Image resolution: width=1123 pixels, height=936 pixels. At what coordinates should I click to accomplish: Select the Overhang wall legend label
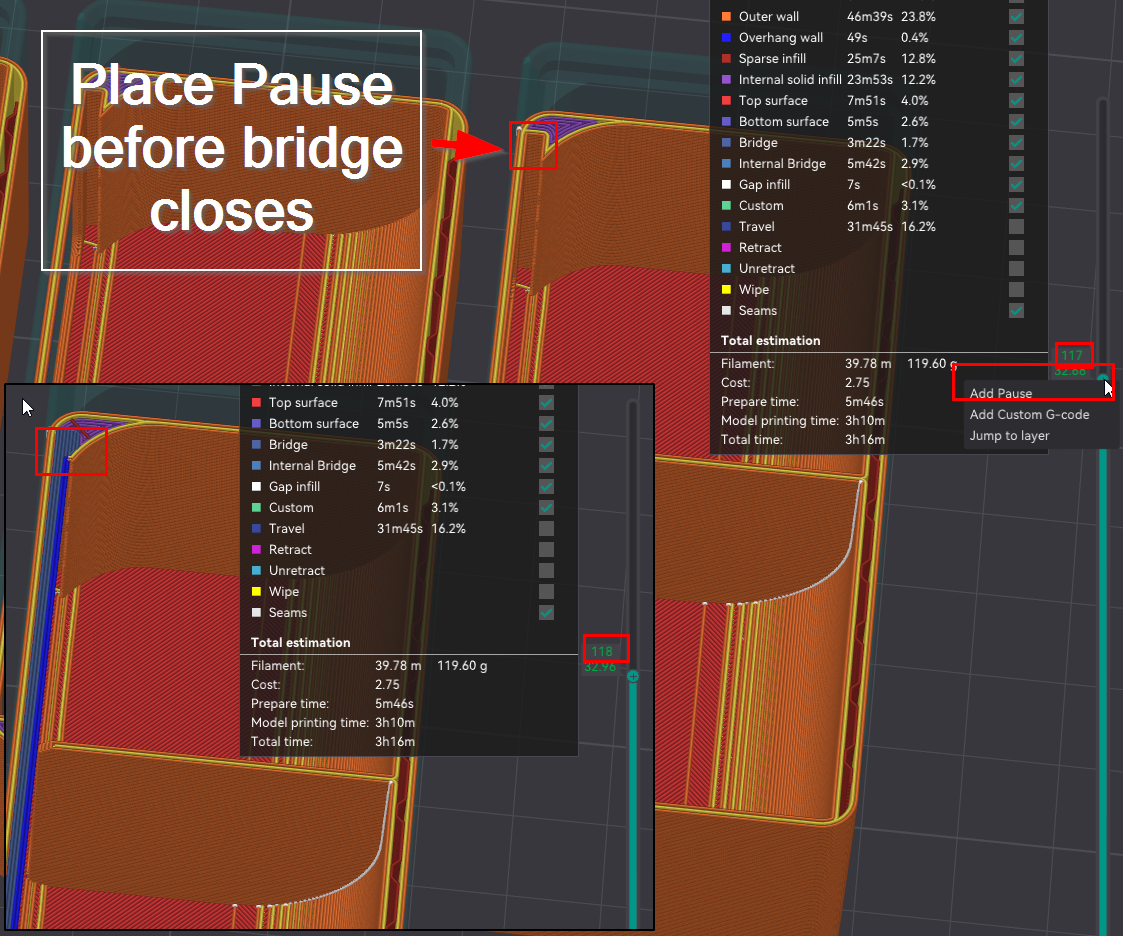(781, 37)
